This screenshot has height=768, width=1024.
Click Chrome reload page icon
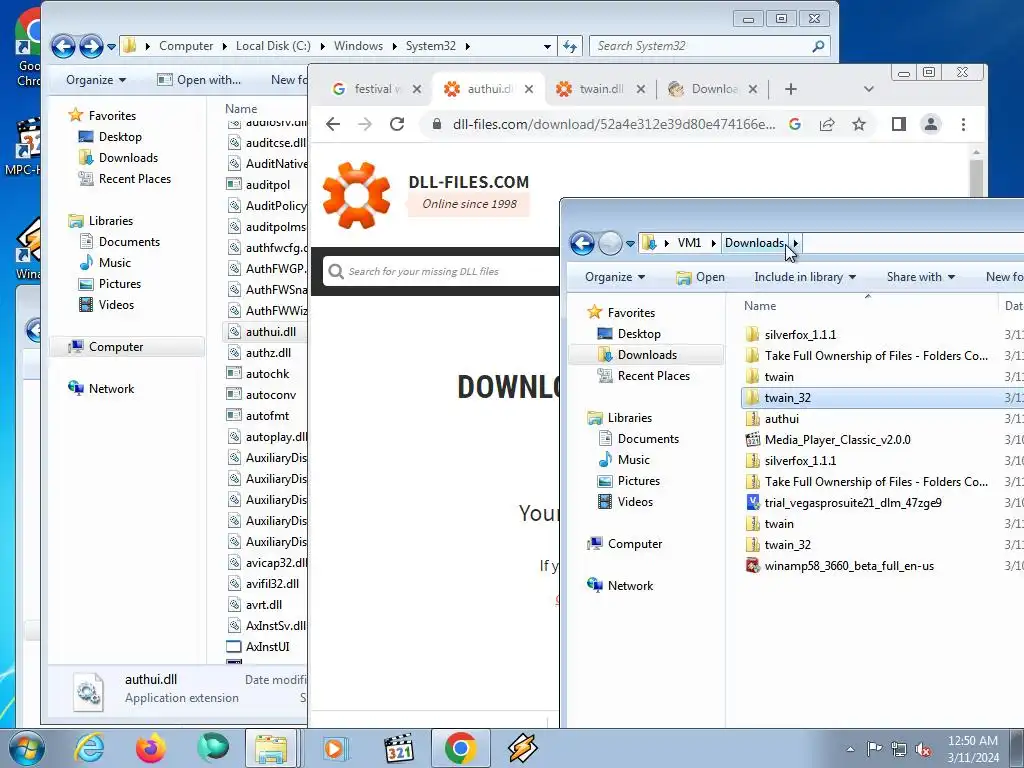[397, 124]
